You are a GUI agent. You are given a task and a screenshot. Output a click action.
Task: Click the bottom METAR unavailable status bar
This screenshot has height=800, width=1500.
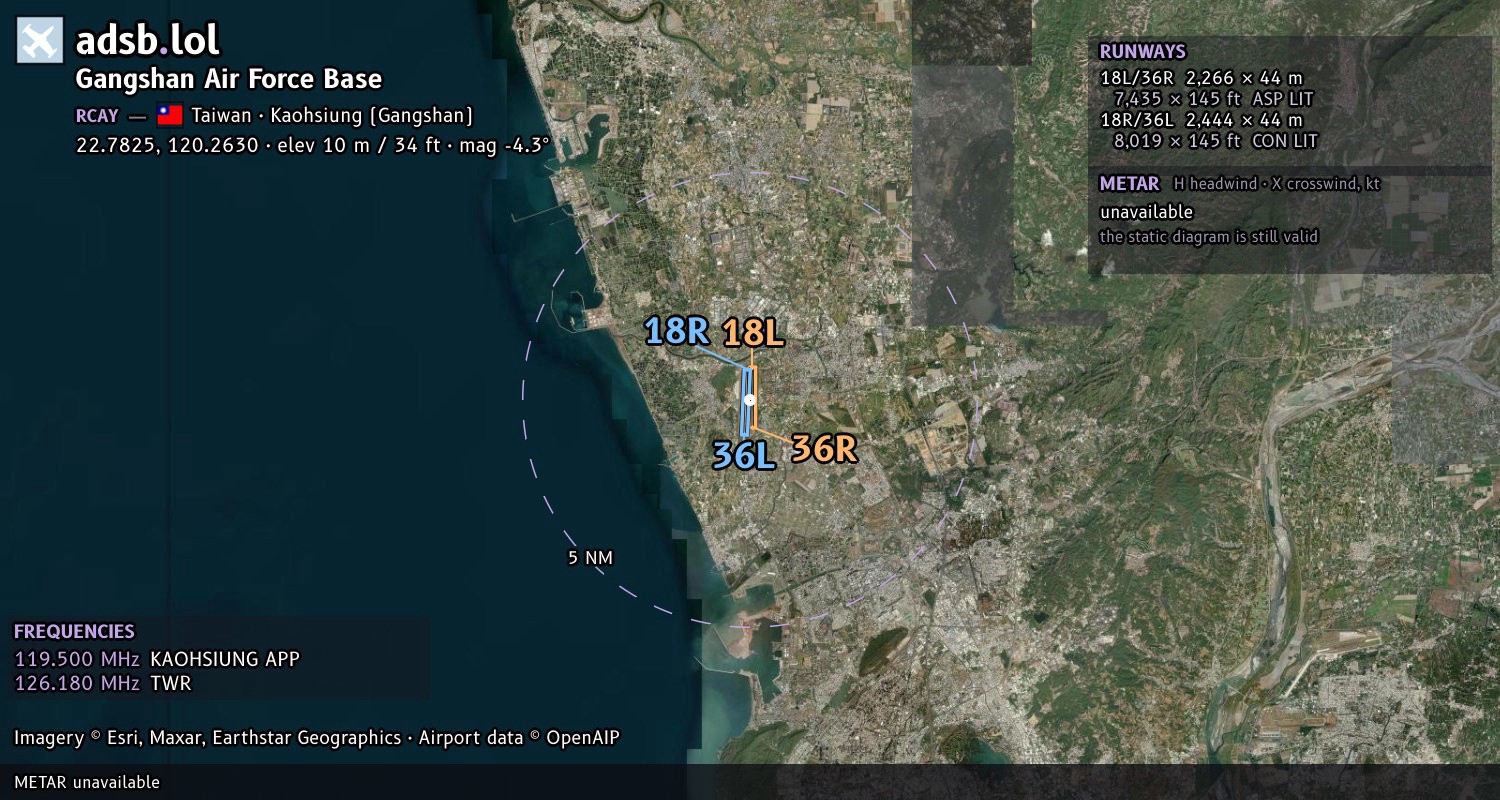[750, 782]
